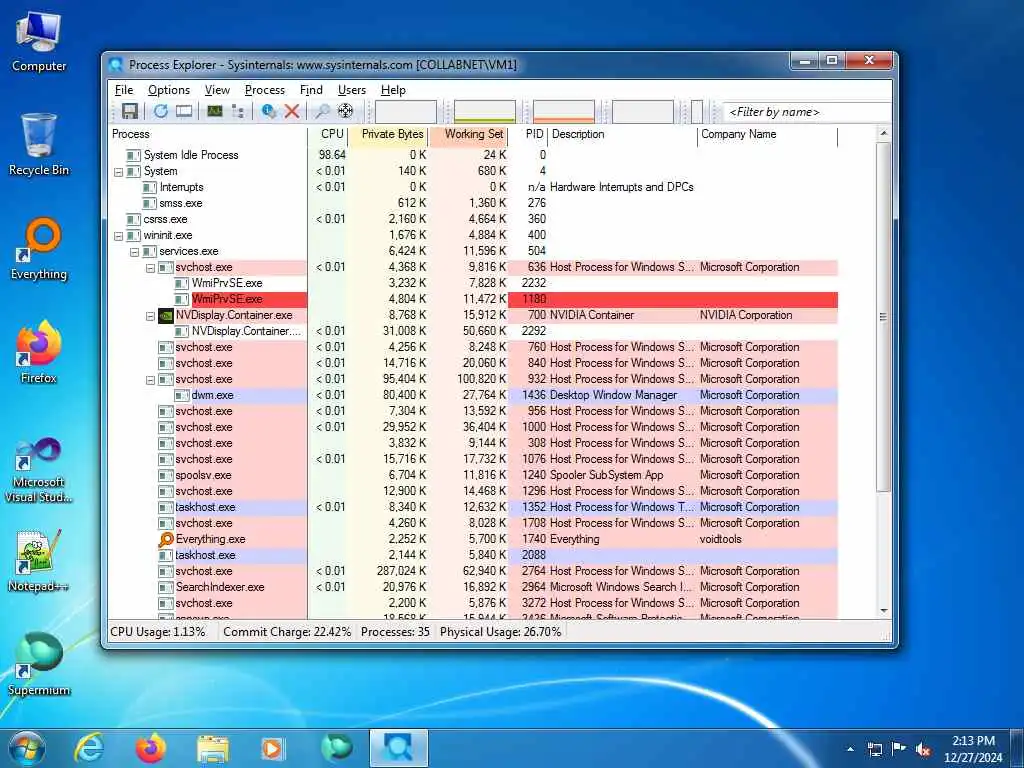Select the Microsoft Visual Studio desktop shortcut
1024x768 pixels.
coord(39,470)
